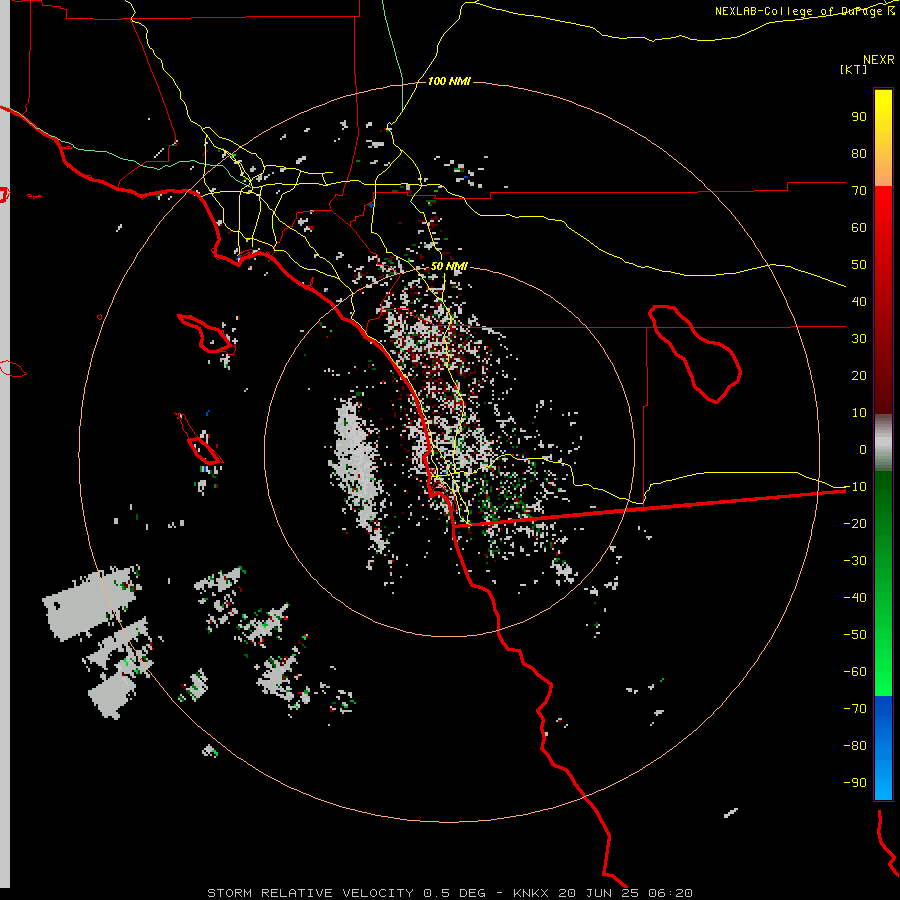This screenshot has width=900, height=900.
Task: Select the -30 value on velocity scale
Action: (x=855, y=561)
